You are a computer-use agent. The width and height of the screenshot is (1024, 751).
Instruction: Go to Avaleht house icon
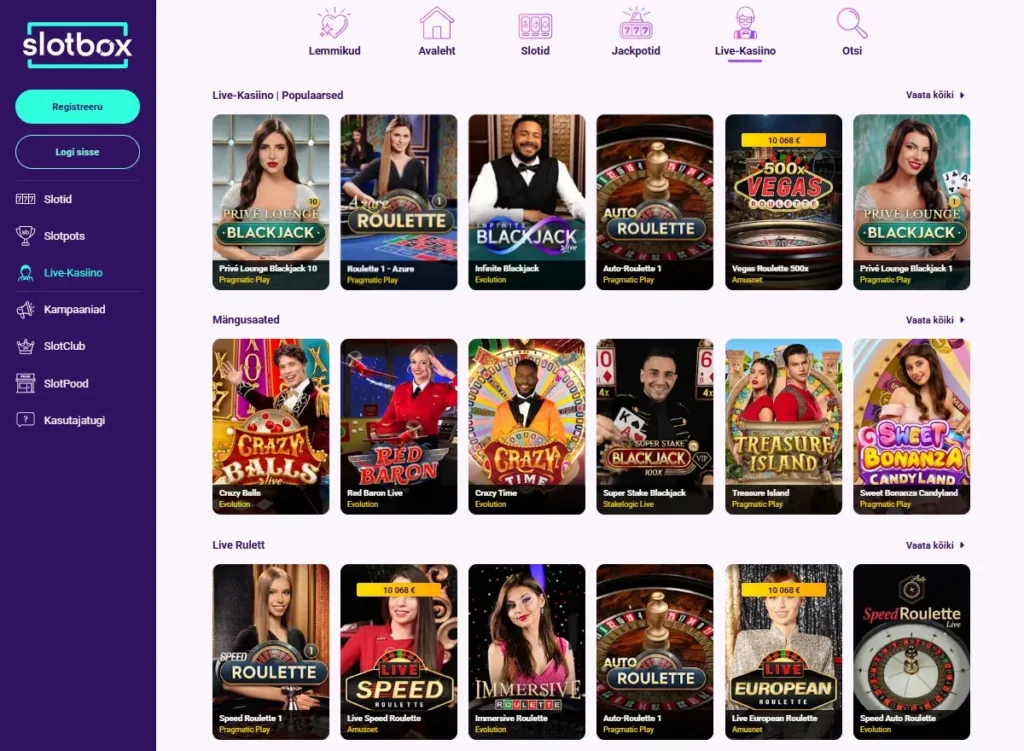(x=436, y=24)
